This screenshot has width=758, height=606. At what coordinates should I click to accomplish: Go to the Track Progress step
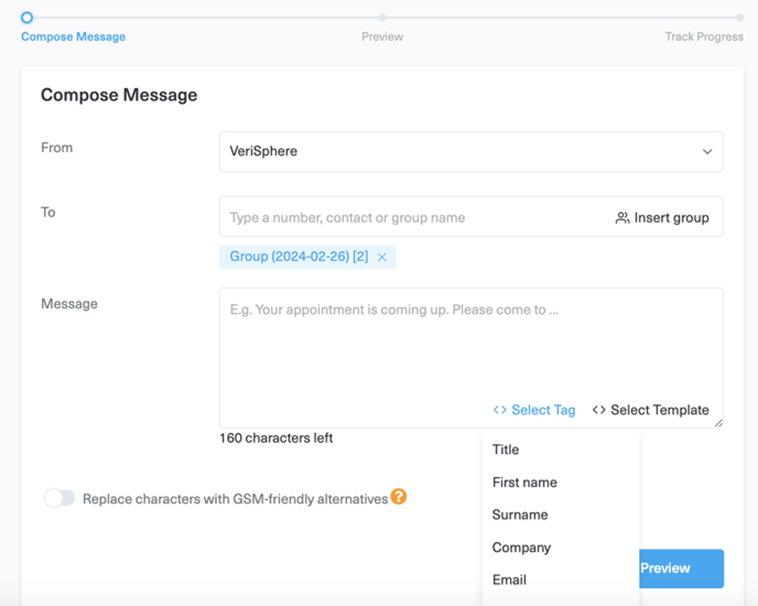coord(704,37)
